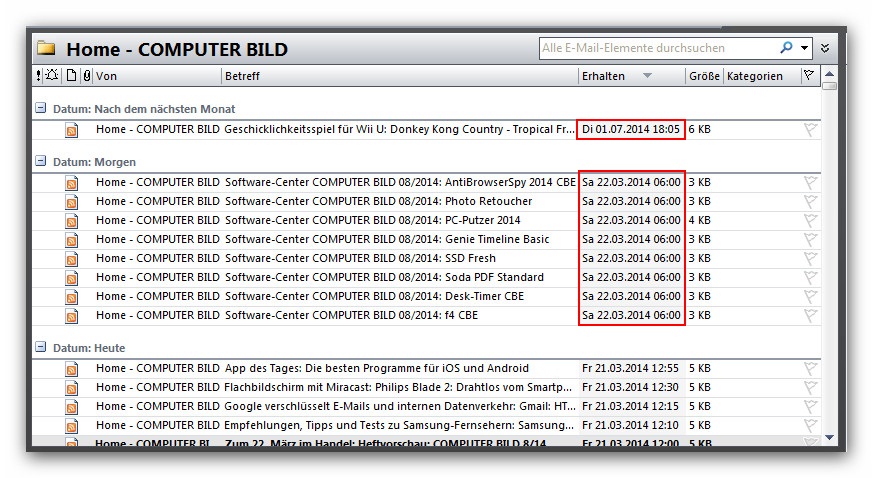Image resolution: width=873 pixels, height=478 pixels.
Task: Sort by the Attachment paperclip column icon
Action: click(x=86, y=76)
